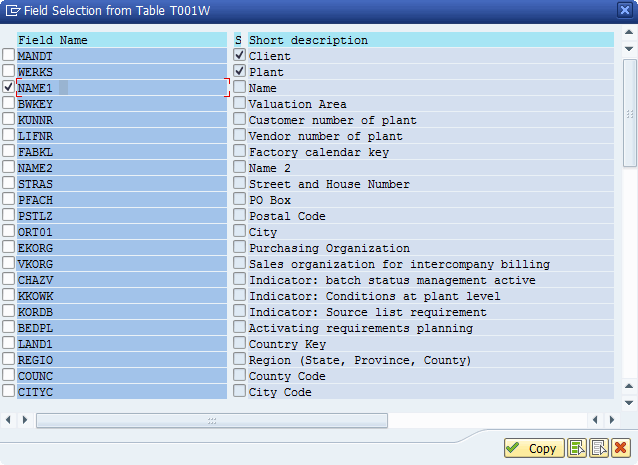Click the Field Name column header
The height and width of the screenshot is (465, 638).
coord(122,40)
